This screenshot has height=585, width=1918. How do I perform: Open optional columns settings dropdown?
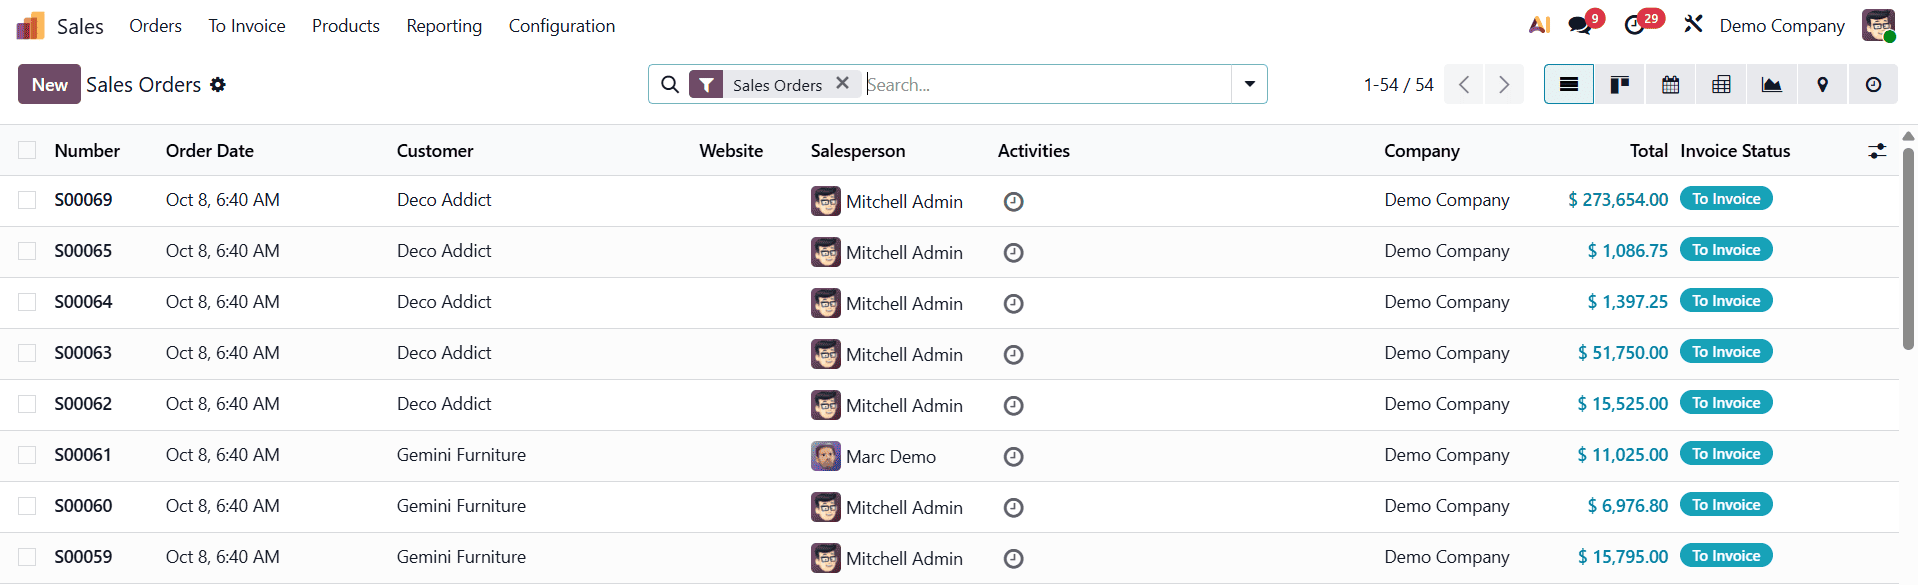tap(1877, 151)
